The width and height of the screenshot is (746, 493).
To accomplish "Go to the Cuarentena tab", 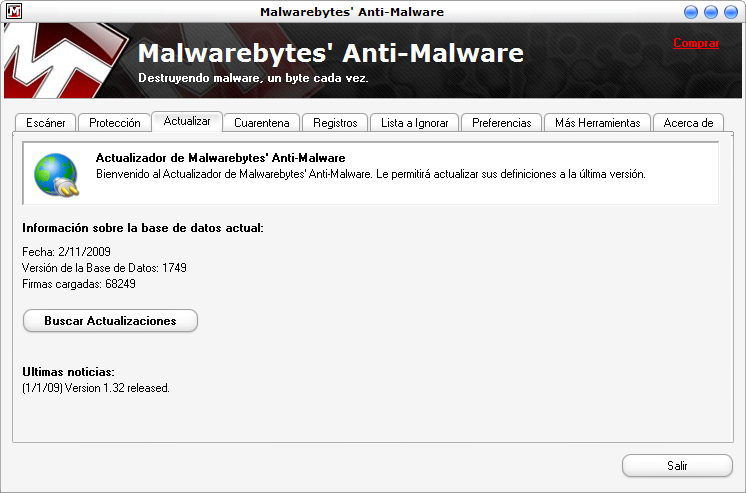I will tap(261, 123).
